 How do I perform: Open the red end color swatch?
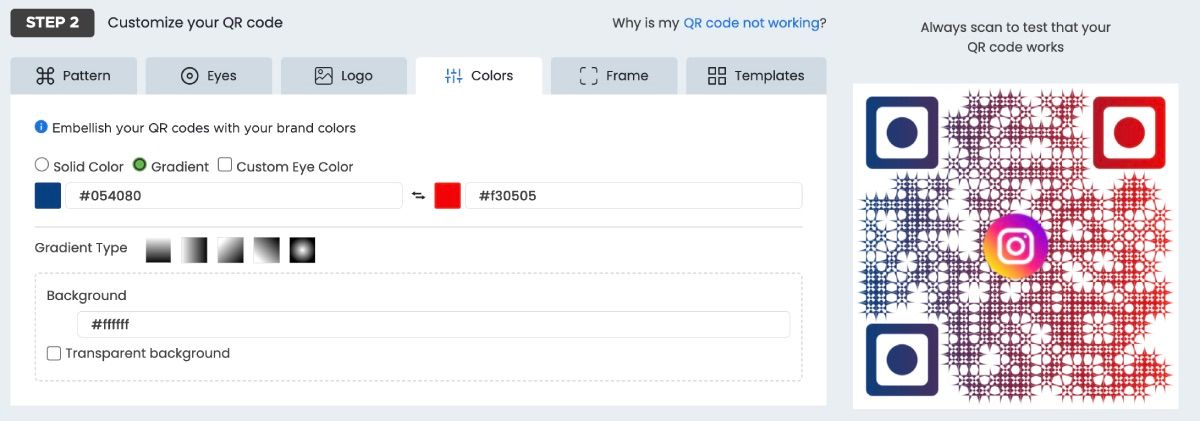point(447,196)
